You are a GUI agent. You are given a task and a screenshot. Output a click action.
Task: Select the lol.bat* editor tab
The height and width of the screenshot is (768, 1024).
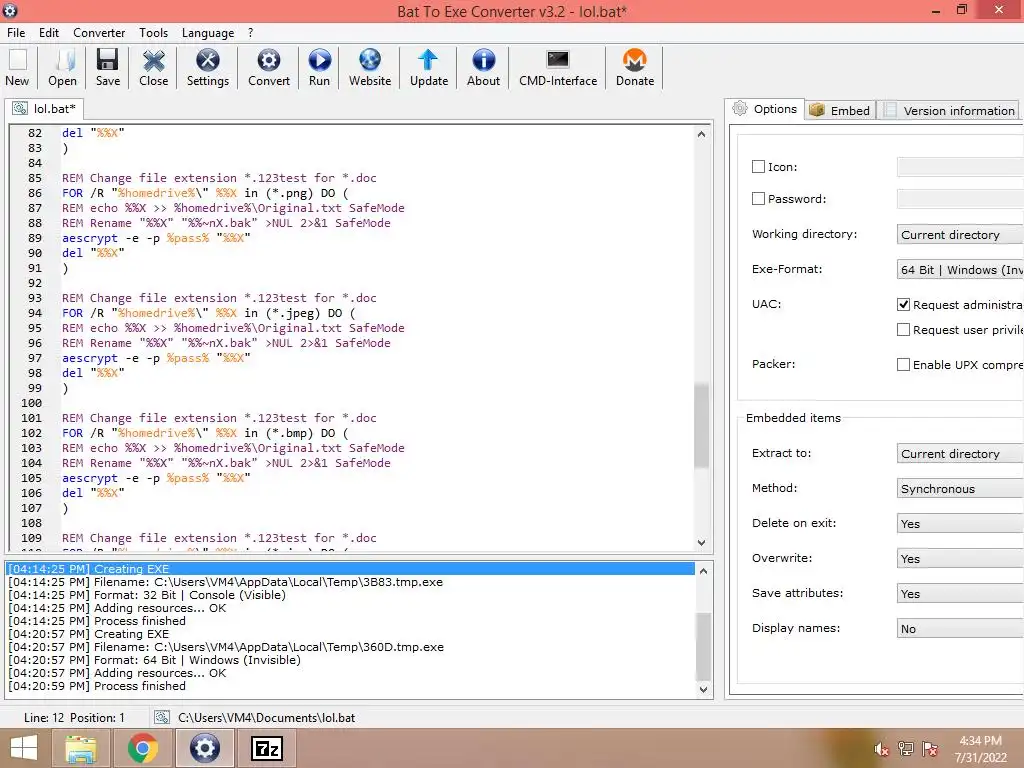click(44, 108)
